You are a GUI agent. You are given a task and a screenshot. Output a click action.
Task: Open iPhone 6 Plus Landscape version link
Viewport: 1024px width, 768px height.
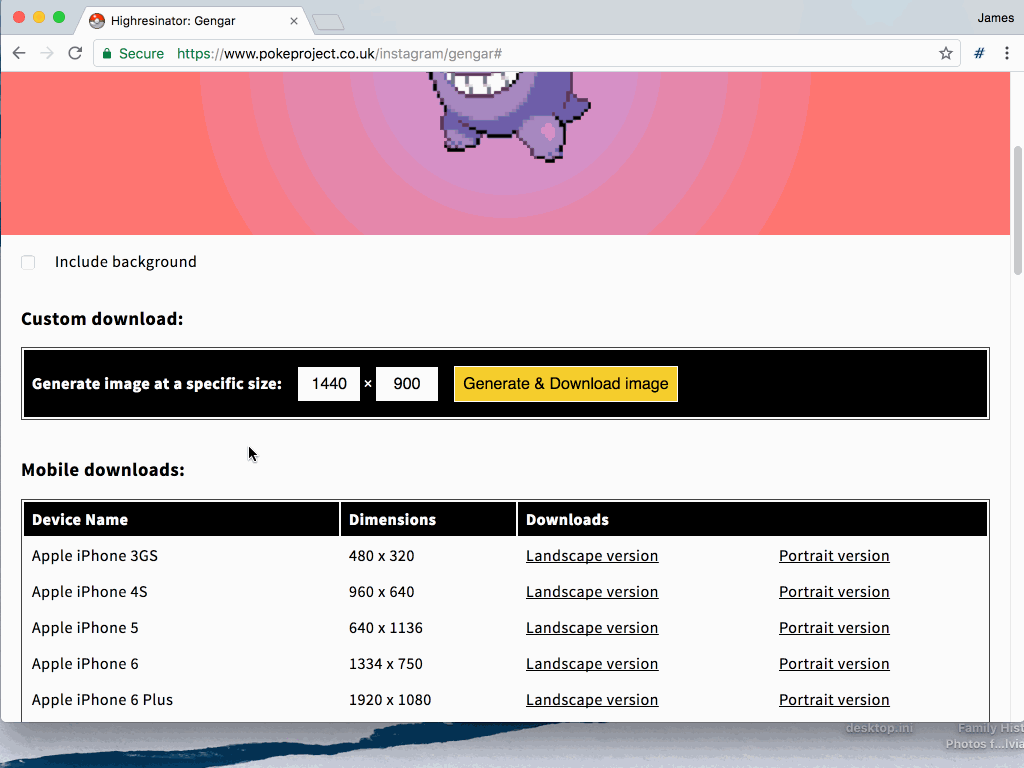(x=592, y=699)
